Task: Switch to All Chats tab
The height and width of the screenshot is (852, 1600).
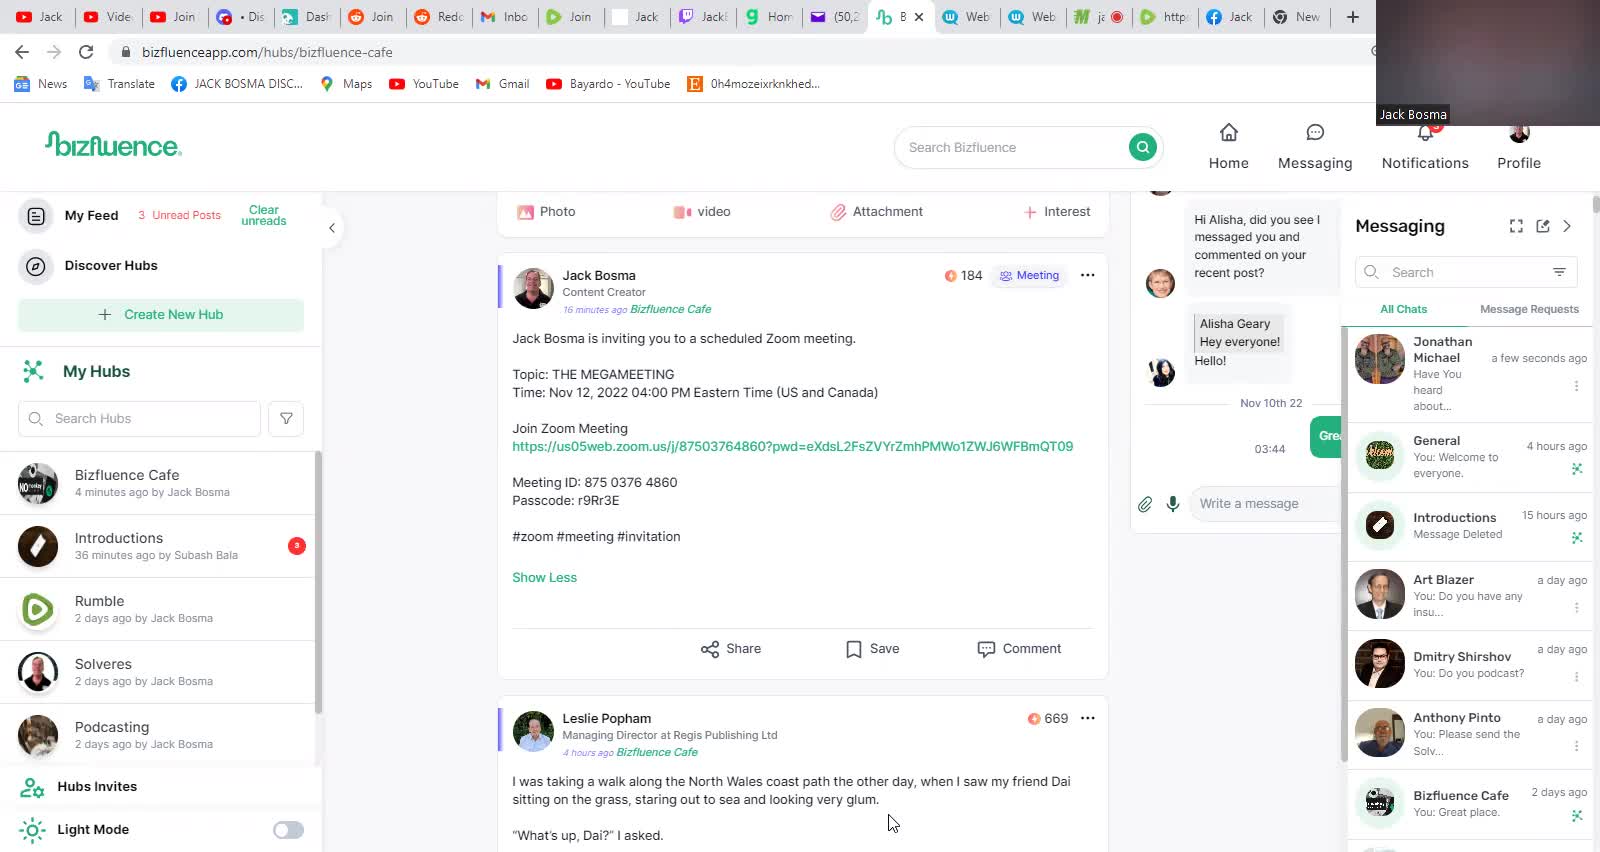Action: point(1403,309)
